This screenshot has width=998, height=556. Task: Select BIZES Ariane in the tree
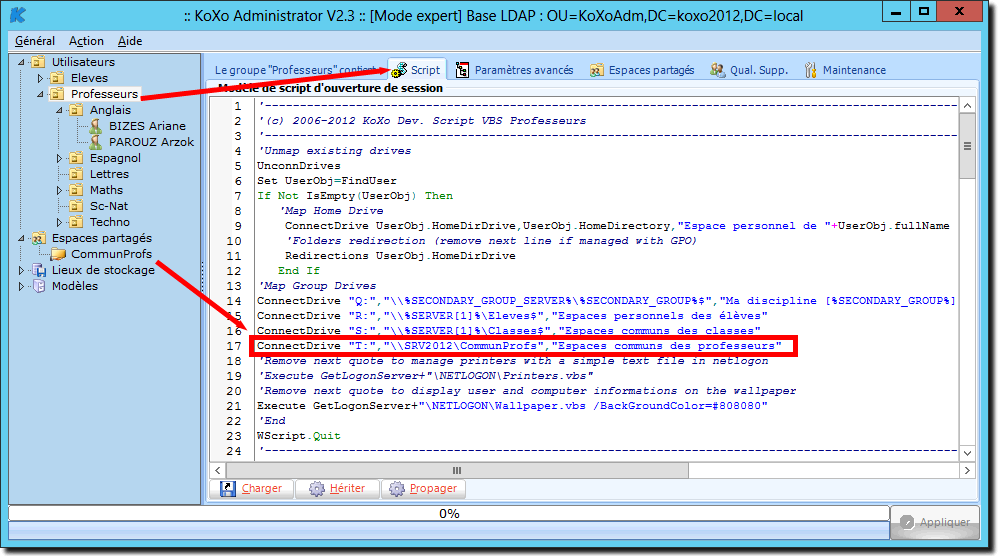pos(147,126)
